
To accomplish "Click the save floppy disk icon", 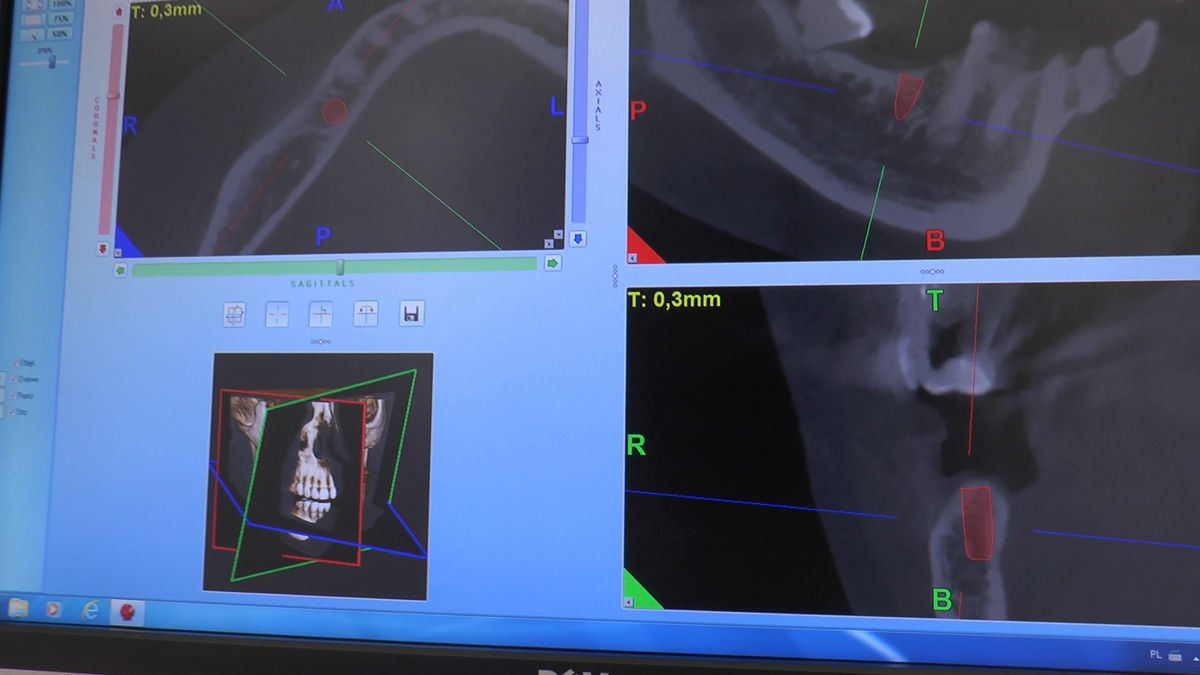I will (x=411, y=314).
